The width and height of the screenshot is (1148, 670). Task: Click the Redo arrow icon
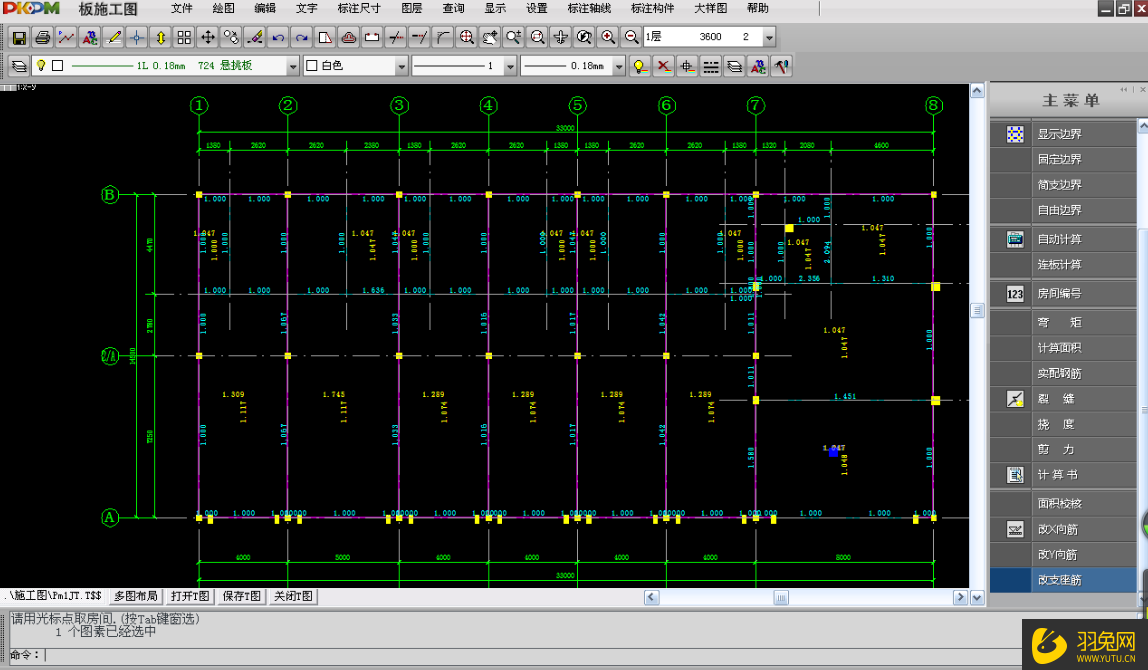tap(301, 38)
